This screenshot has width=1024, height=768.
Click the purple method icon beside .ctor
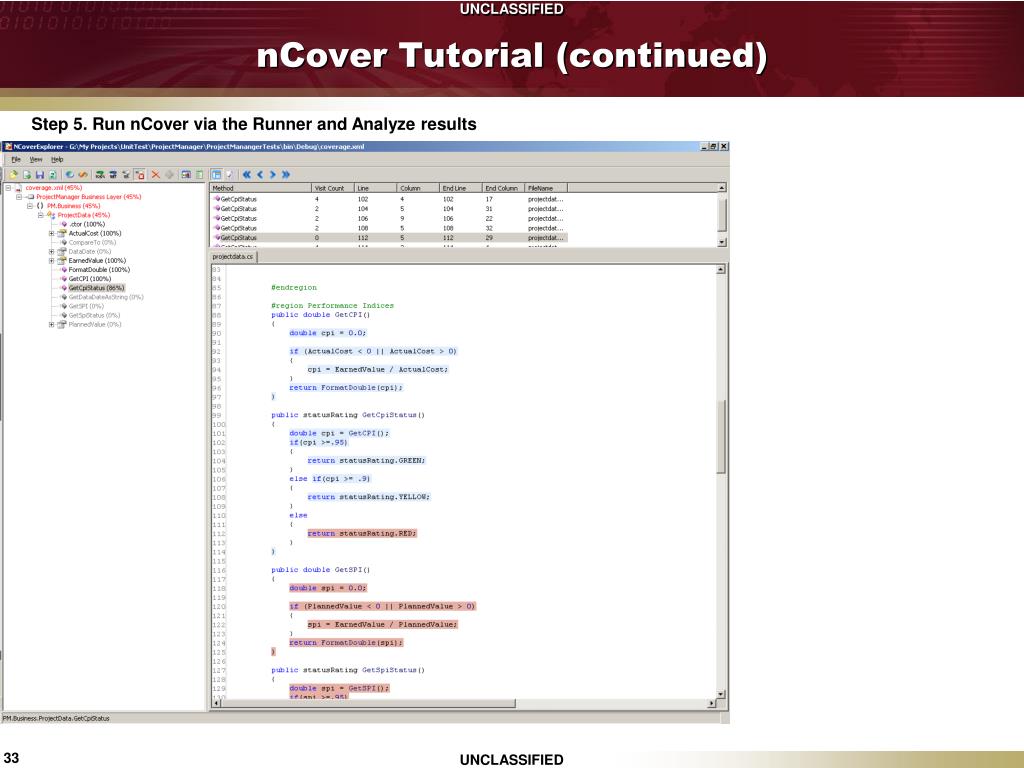[64, 224]
